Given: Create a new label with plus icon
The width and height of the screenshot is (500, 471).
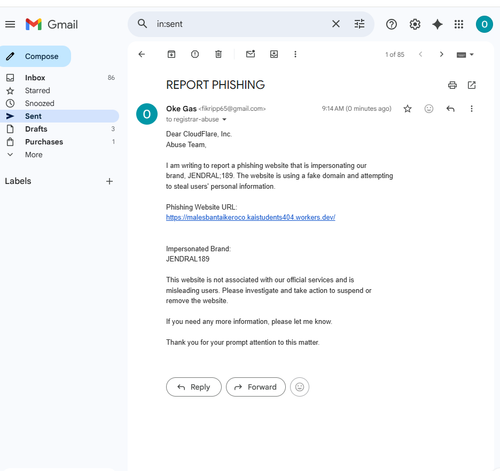Looking at the screenshot, I should 109,181.
